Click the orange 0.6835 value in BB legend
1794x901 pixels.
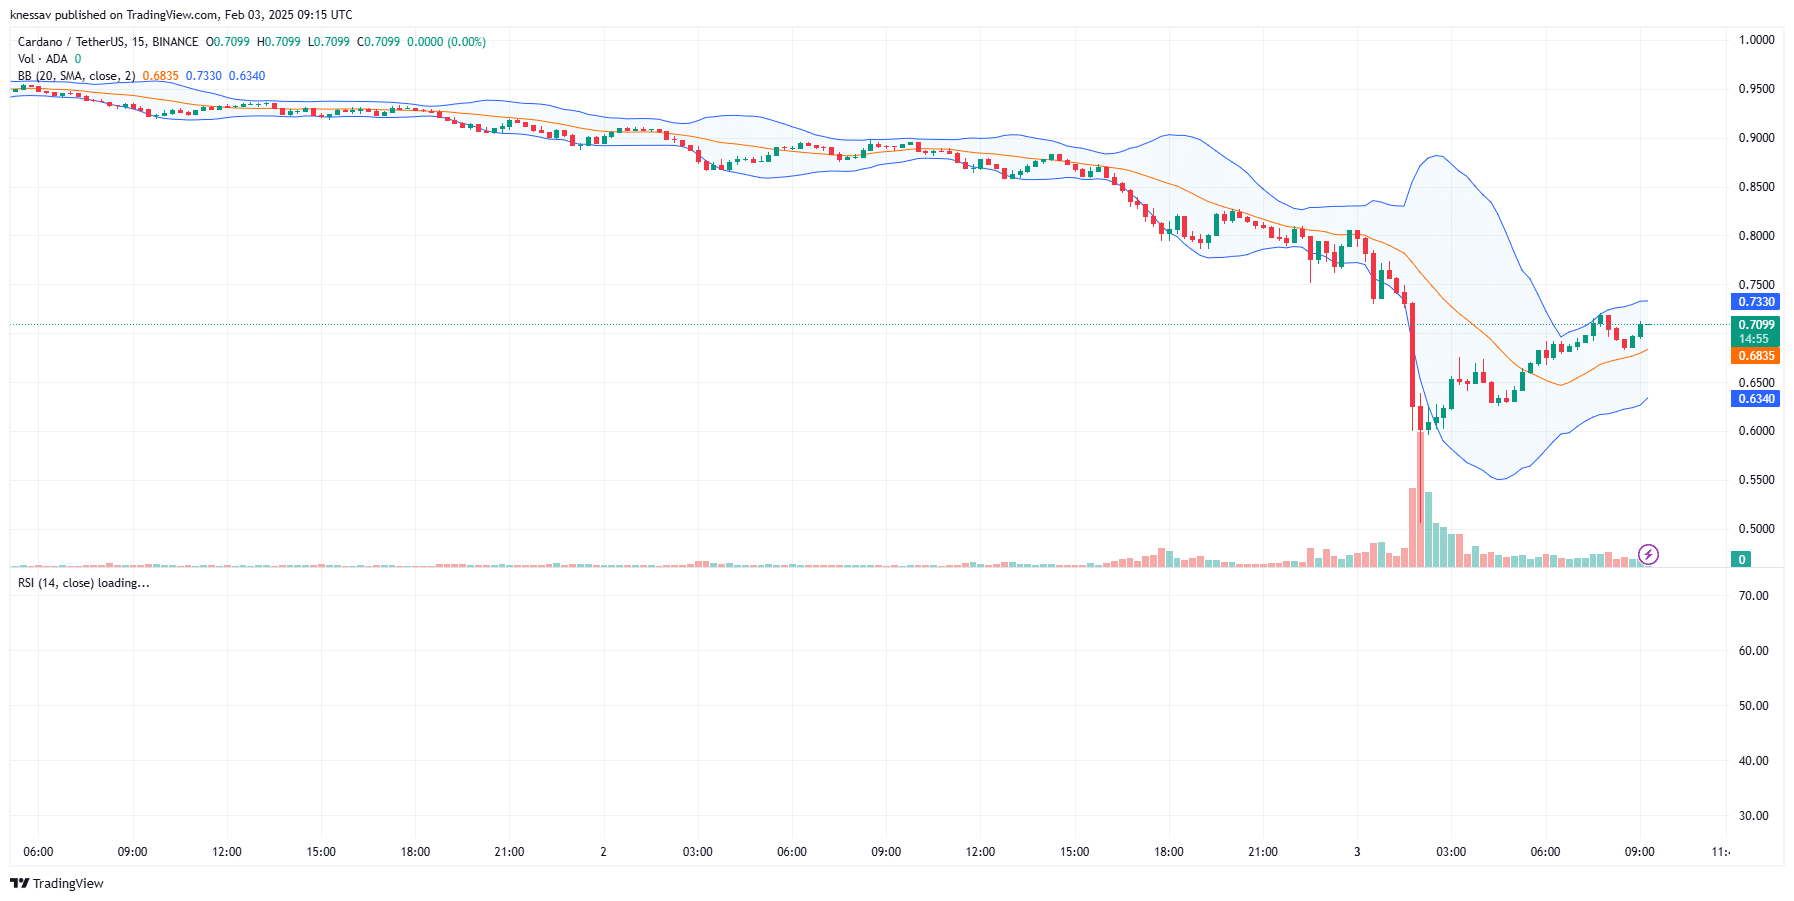point(160,76)
